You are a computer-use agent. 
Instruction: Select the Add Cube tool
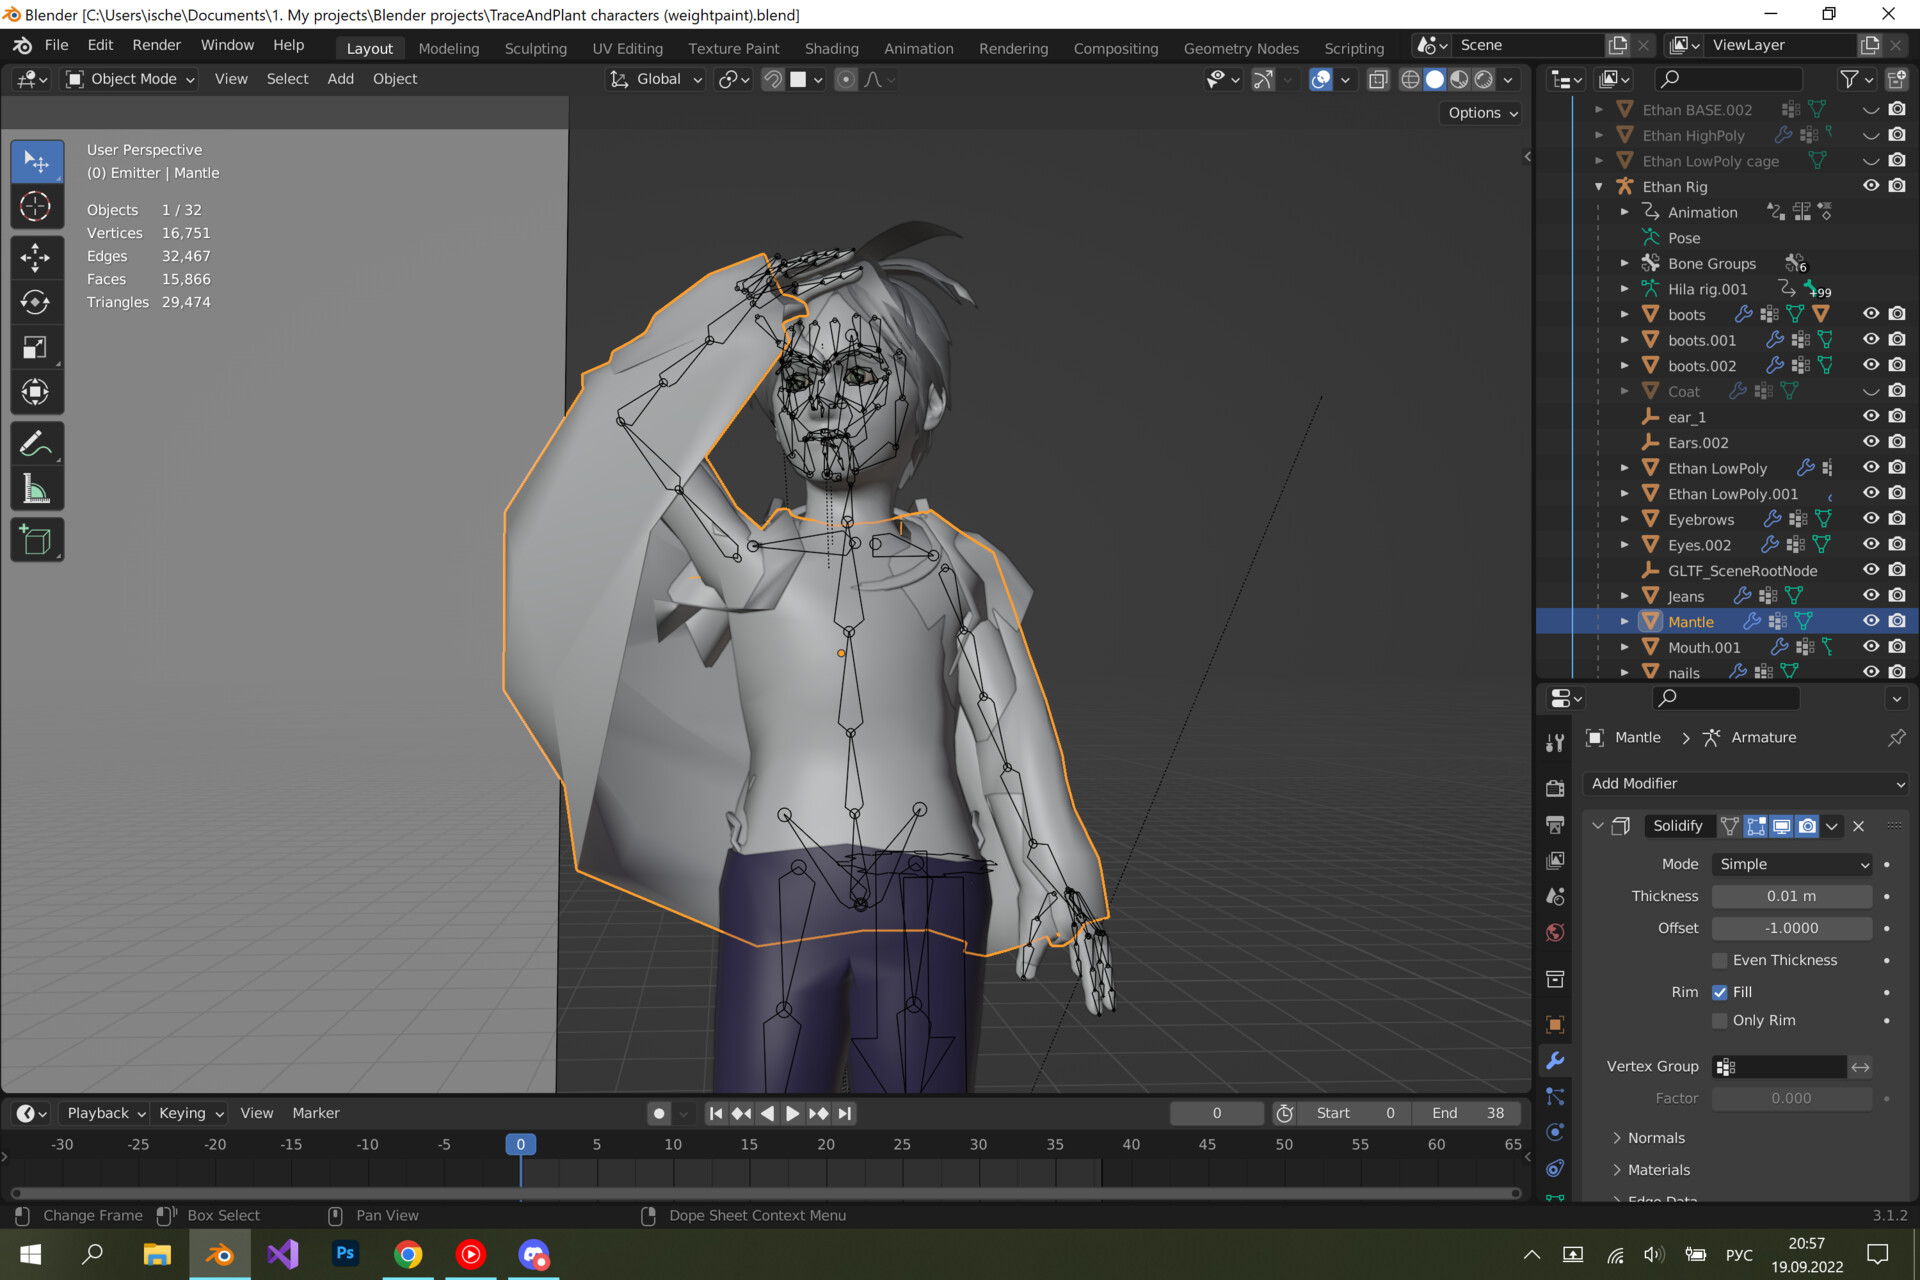pyautogui.click(x=37, y=540)
